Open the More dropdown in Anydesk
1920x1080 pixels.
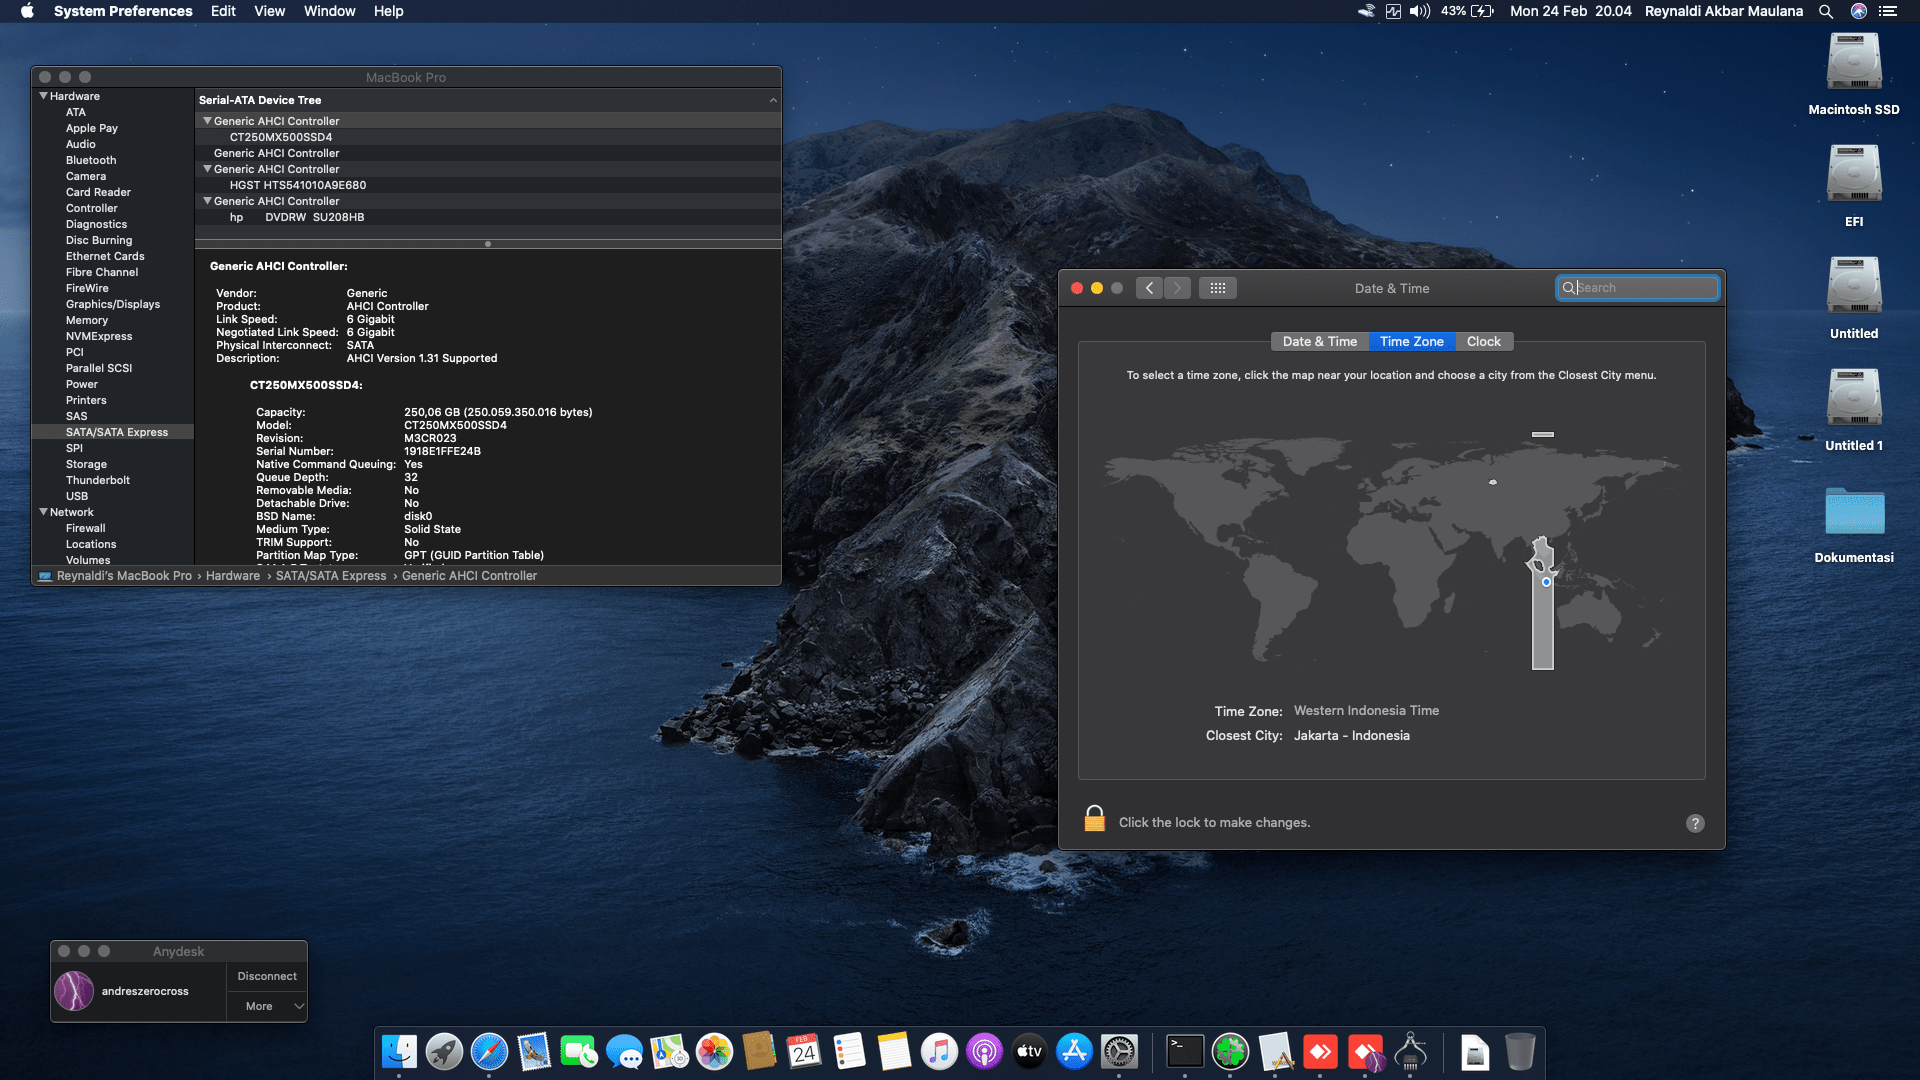point(267,1006)
